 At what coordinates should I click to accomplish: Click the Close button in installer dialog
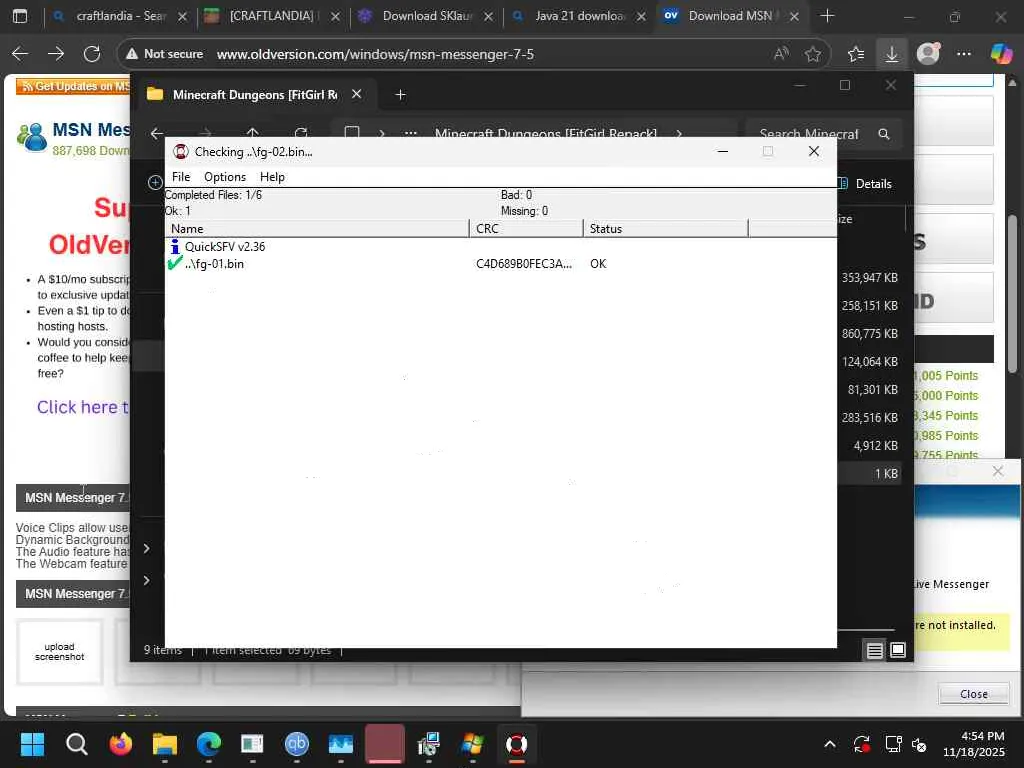(974, 694)
